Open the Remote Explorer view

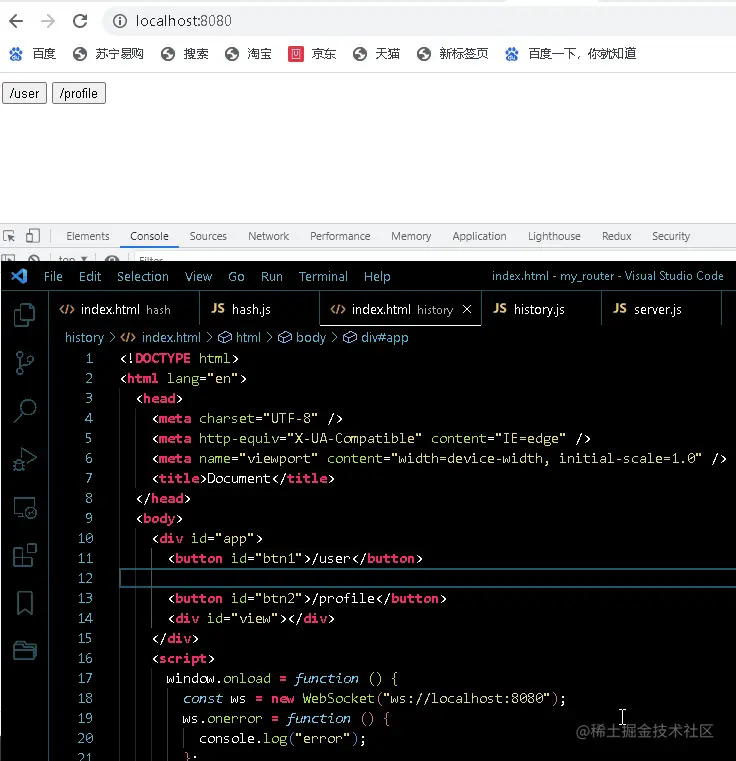pos(24,508)
